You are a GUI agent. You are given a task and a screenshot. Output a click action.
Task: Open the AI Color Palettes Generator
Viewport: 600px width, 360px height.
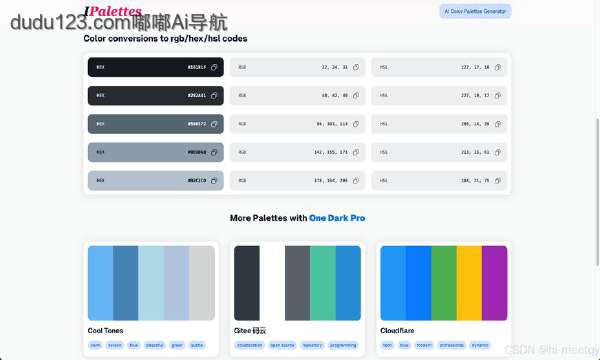pyautogui.click(x=475, y=11)
